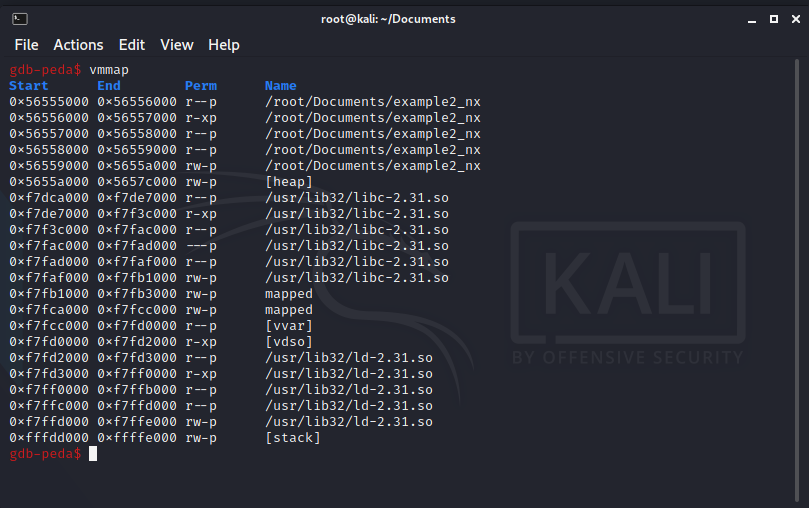Click start address 0xf7de7000
809x508 pixels.
pyautogui.click(x=49, y=214)
